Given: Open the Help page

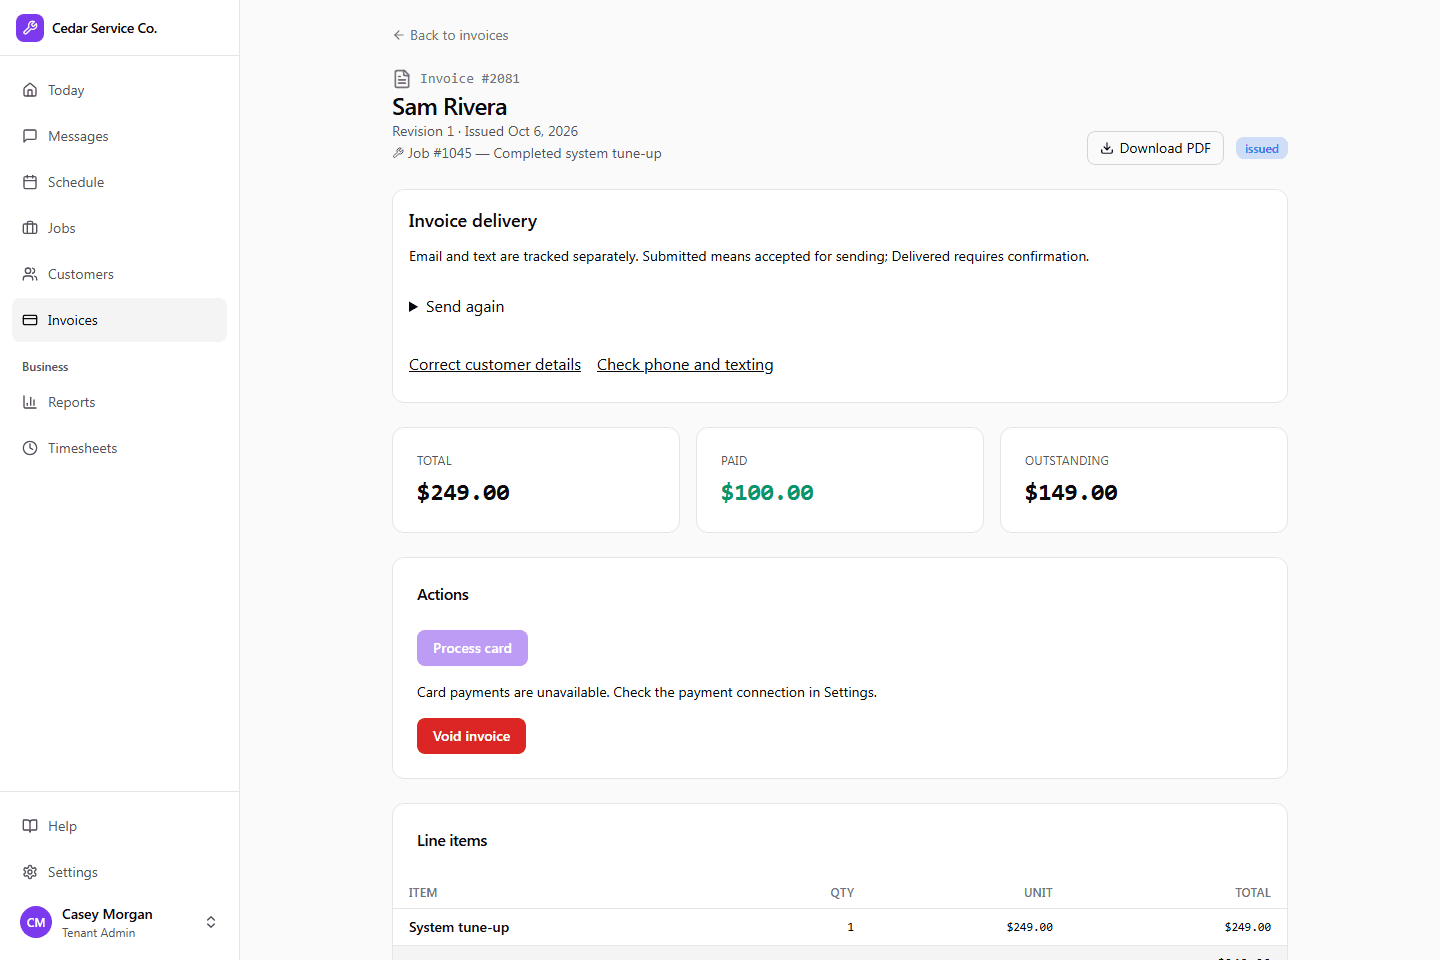Looking at the screenshot, I should [x=119, y=826].
